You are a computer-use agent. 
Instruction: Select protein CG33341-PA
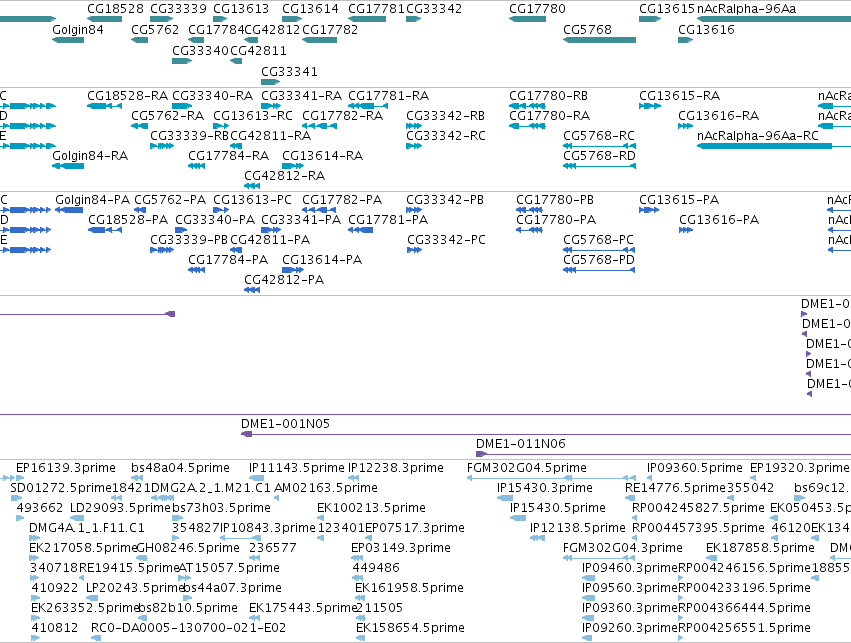[x=301, y=220]
